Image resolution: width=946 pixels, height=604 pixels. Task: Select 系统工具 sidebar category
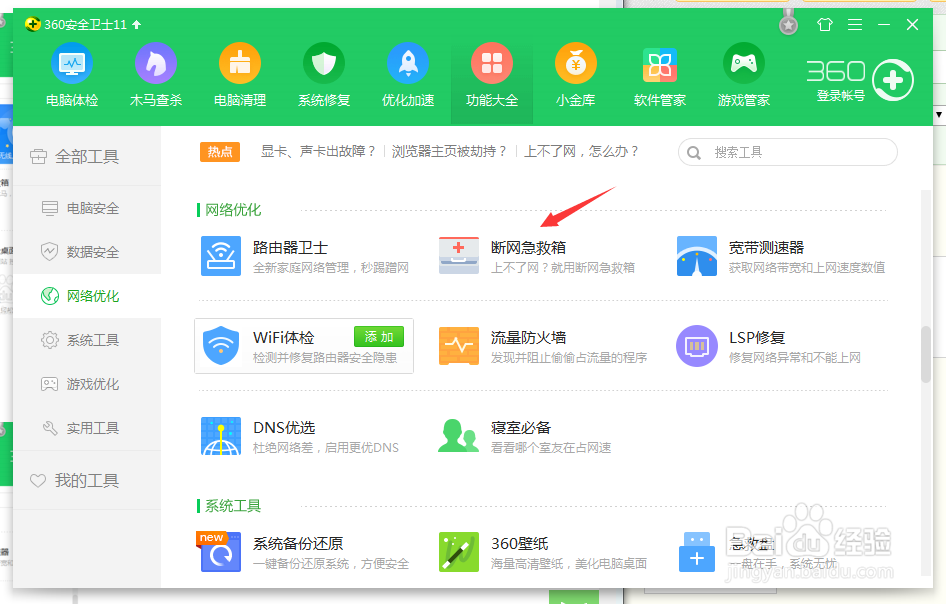pos(87,340)
